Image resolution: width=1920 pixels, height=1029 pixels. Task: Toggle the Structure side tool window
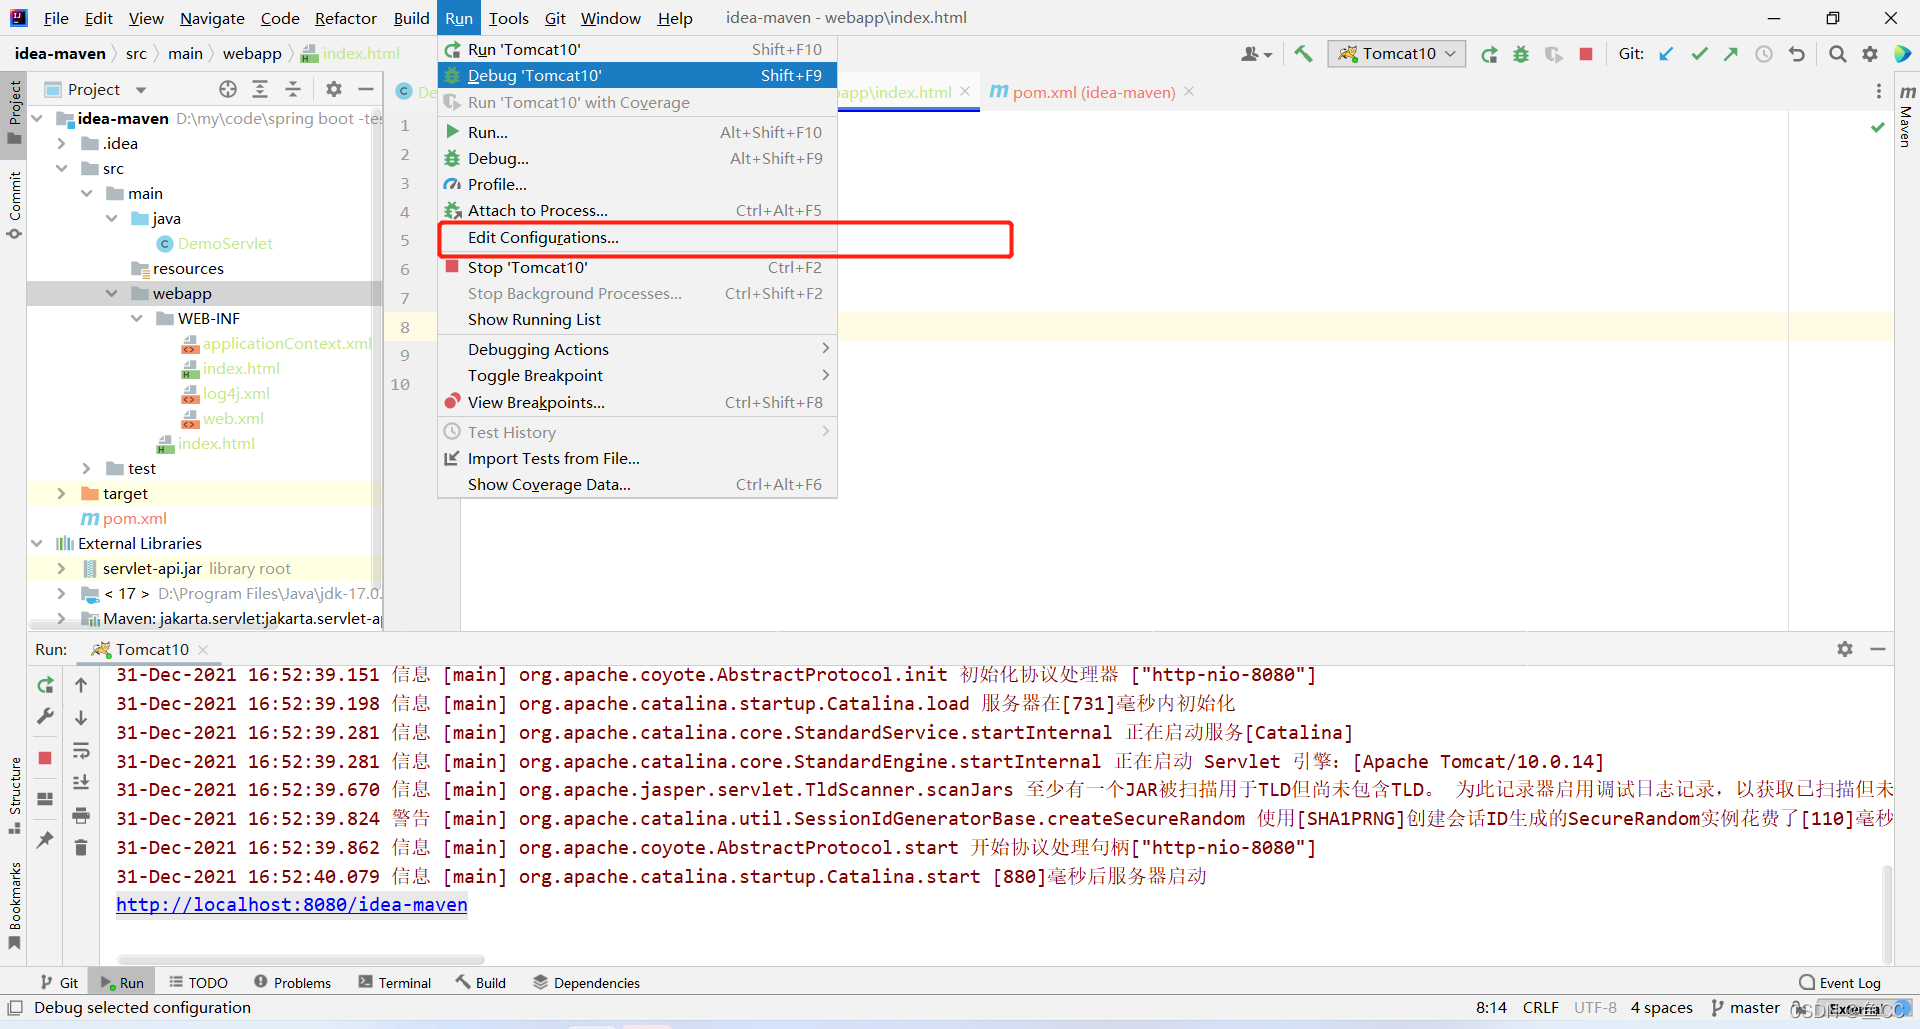tap(14, 796)
